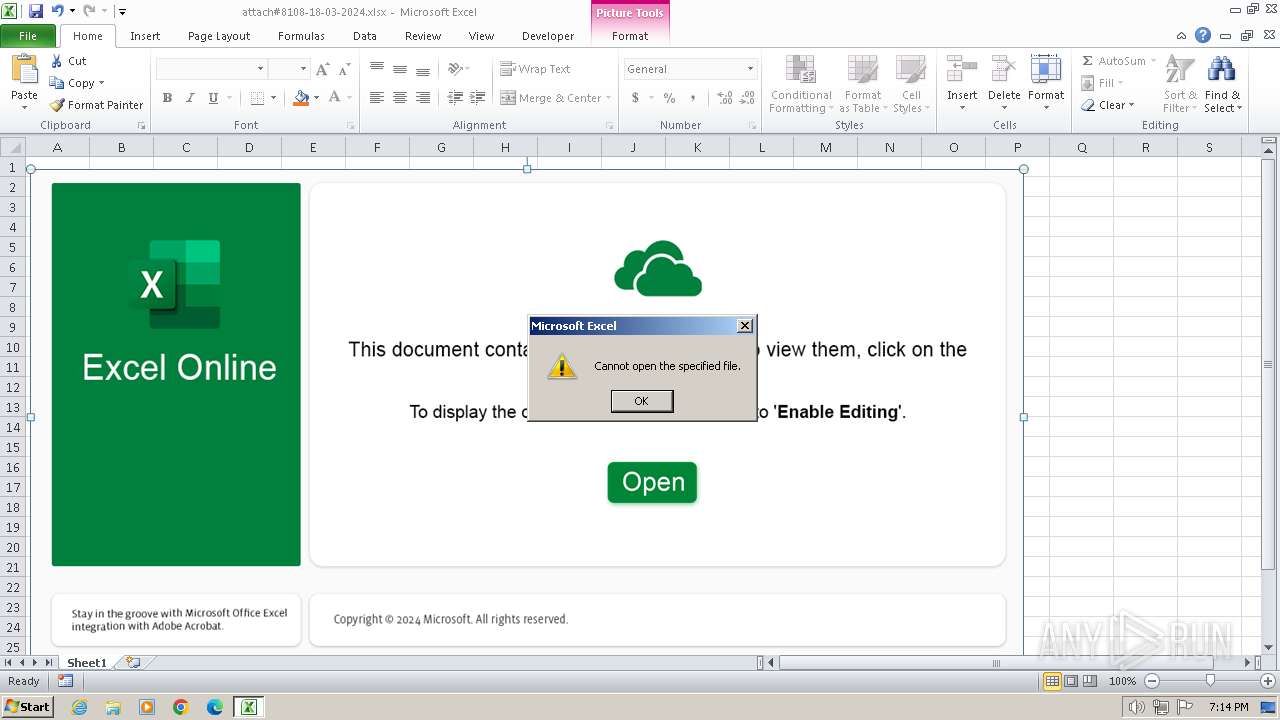Toggle middle vertical alignment
This screenshot has height=720, width=1280.
point(400,69)
